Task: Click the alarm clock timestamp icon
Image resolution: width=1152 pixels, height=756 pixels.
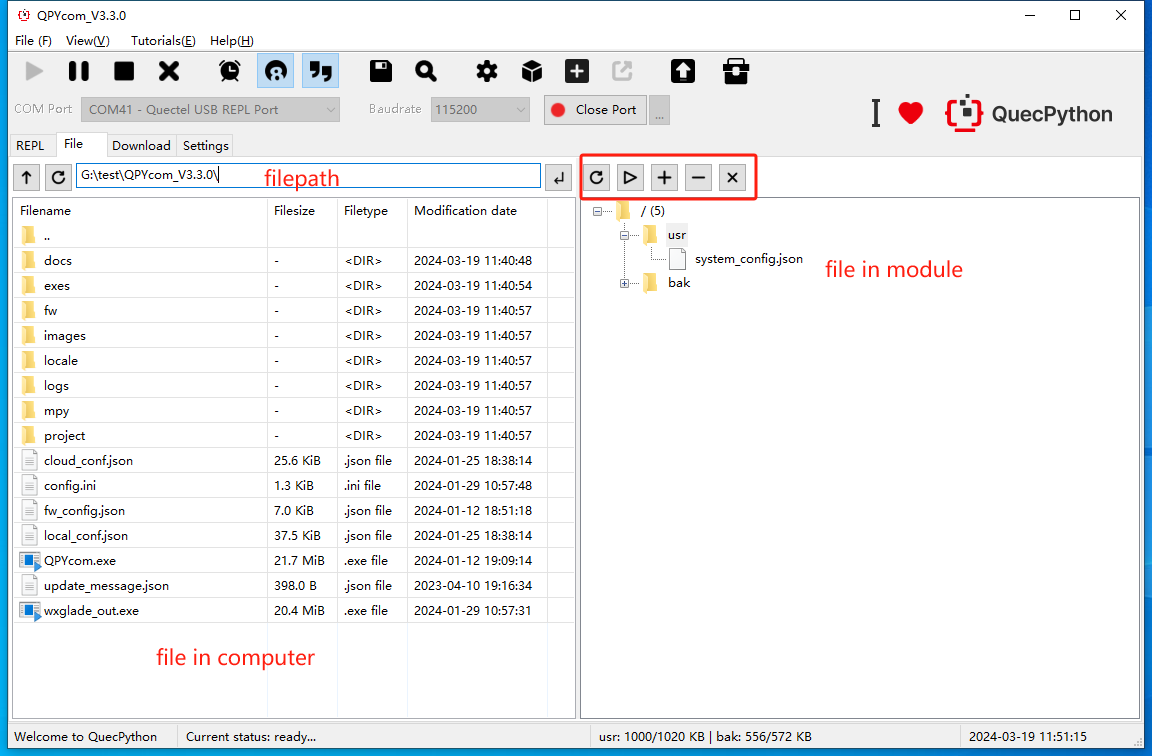Action: pos(230,71)
